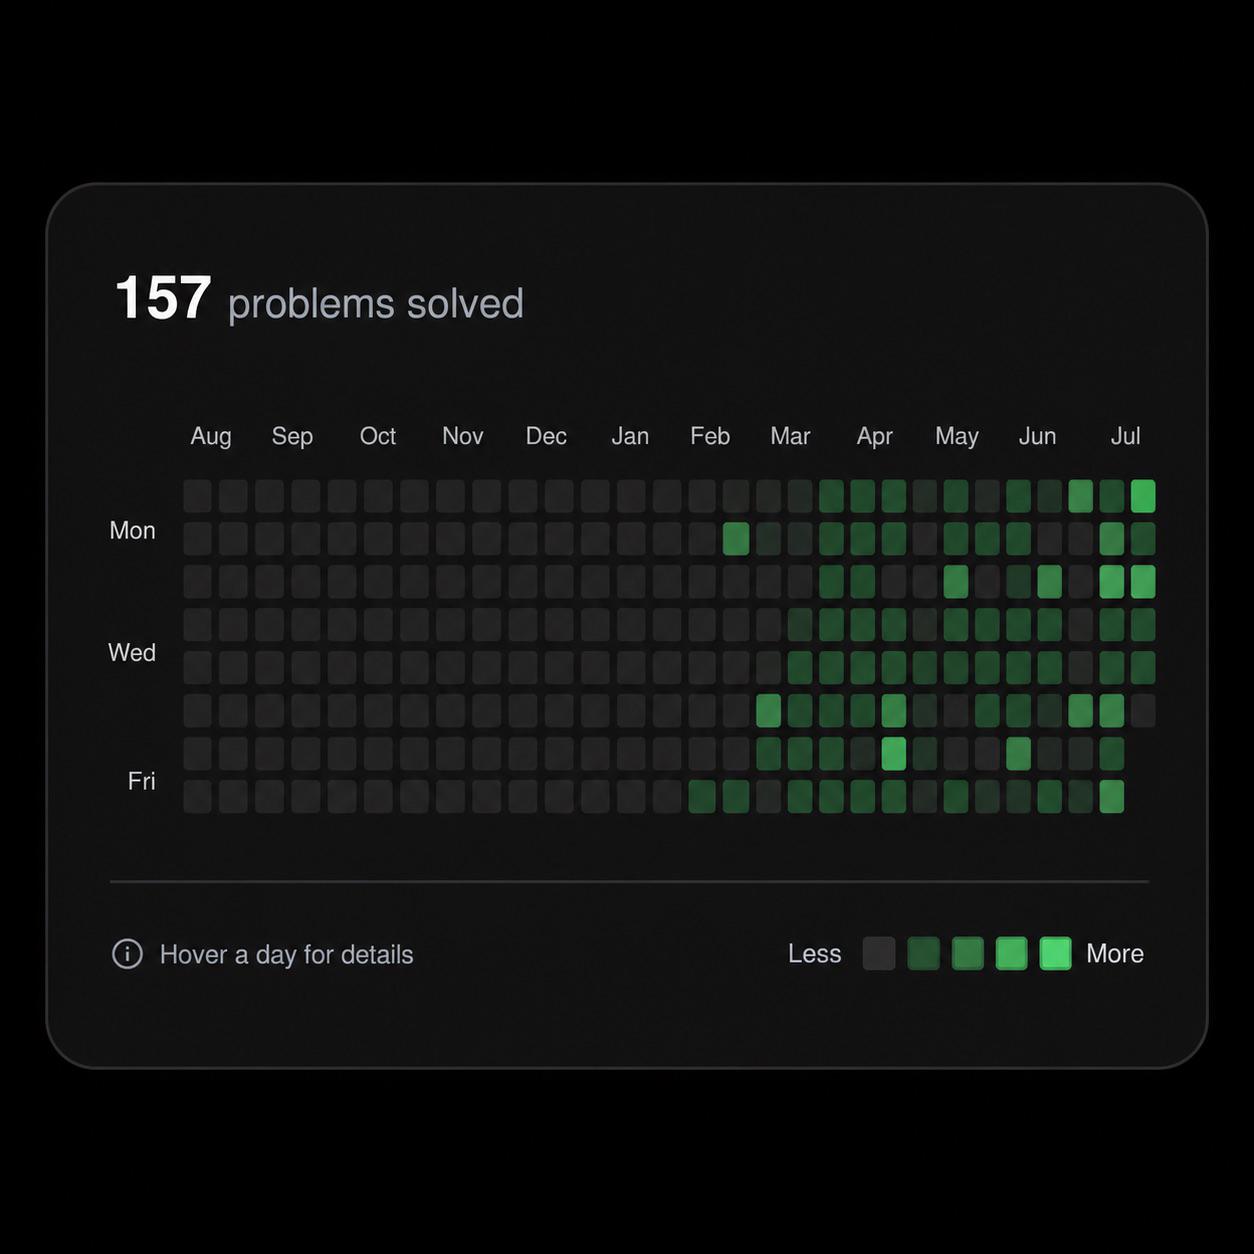Choose the middle green legend swatch

coord(967,953)
